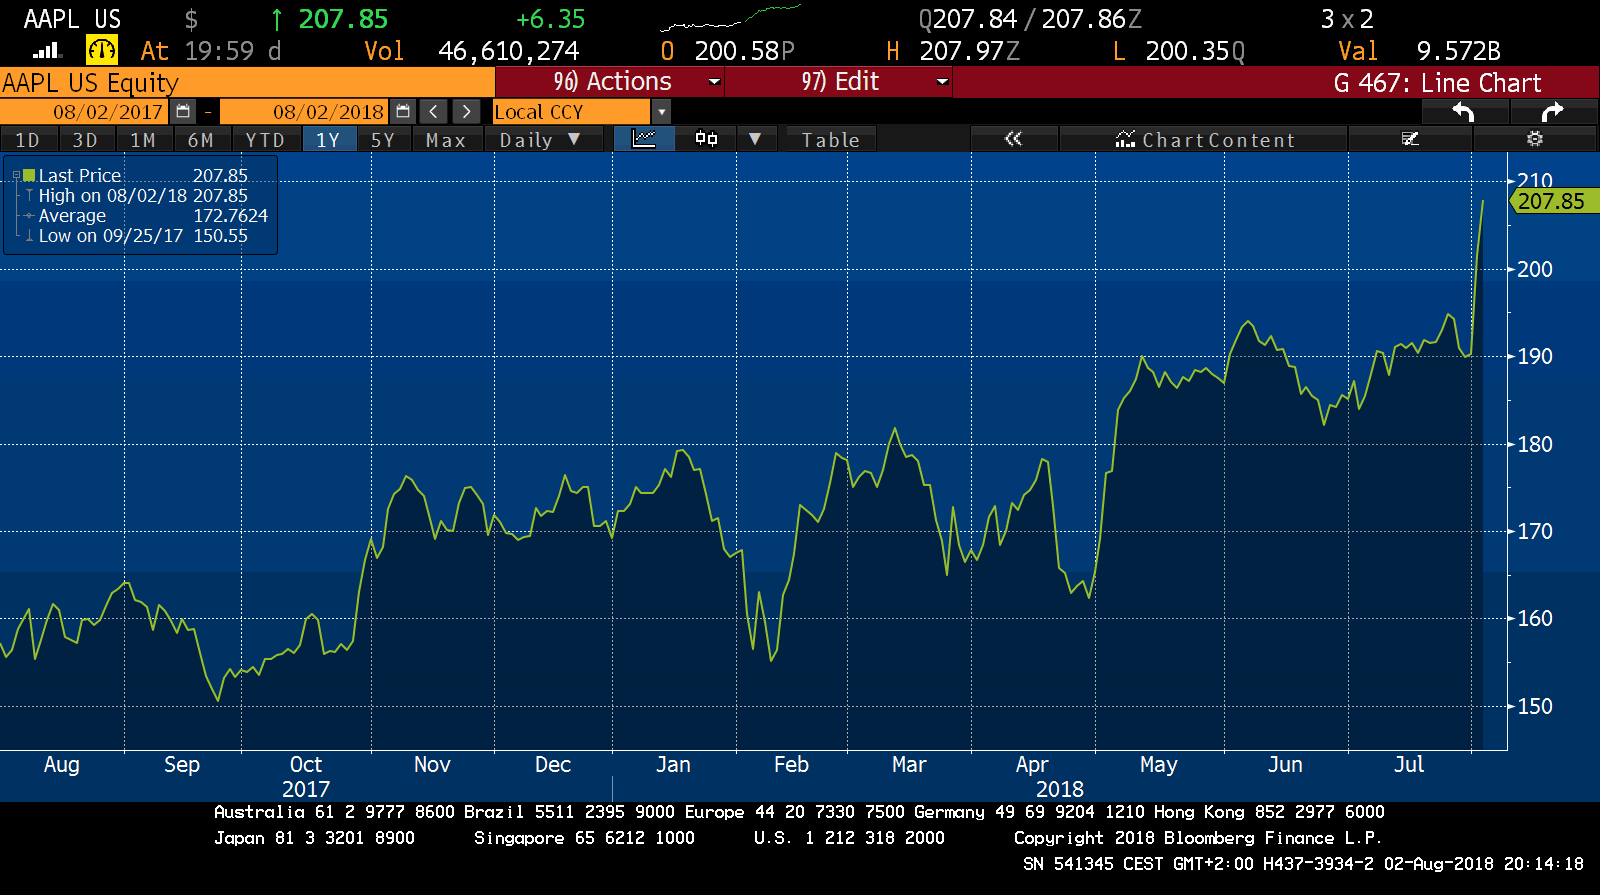Click the AAPL US Equity security field

click(247, 82)
